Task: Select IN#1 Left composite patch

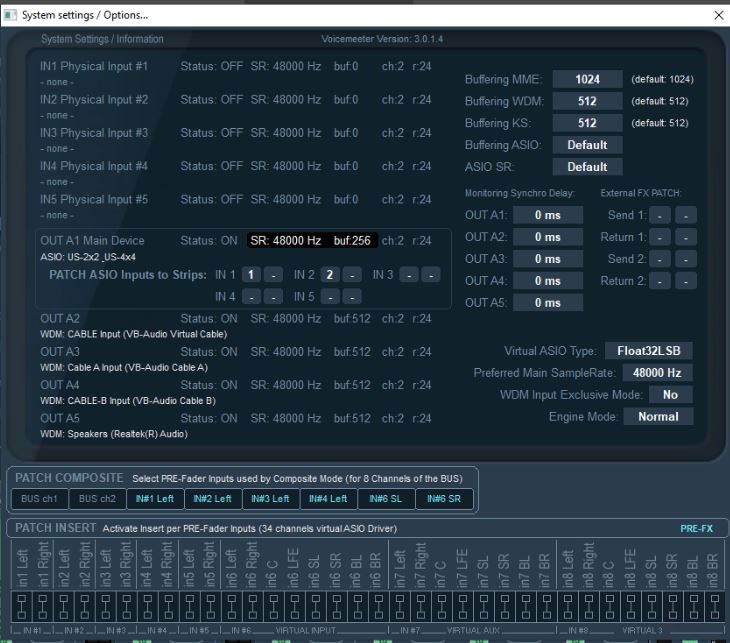Action: (155, 499)
